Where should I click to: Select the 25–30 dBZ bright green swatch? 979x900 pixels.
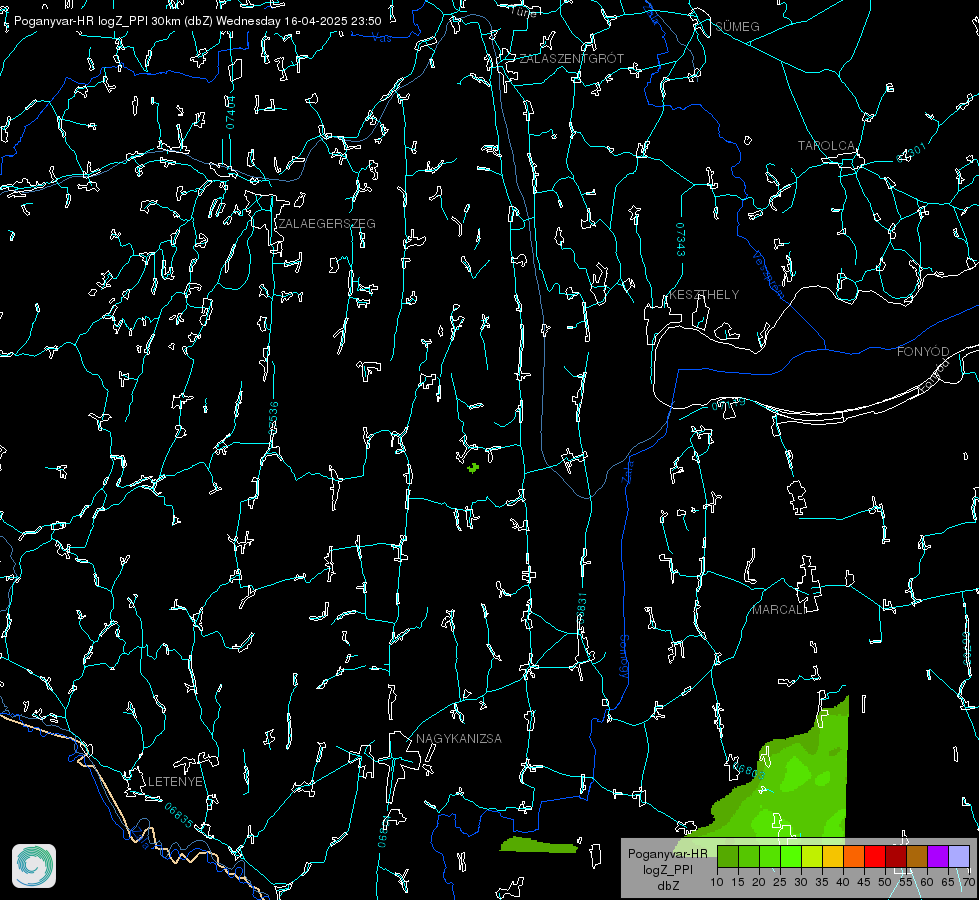tap(791, 856)
